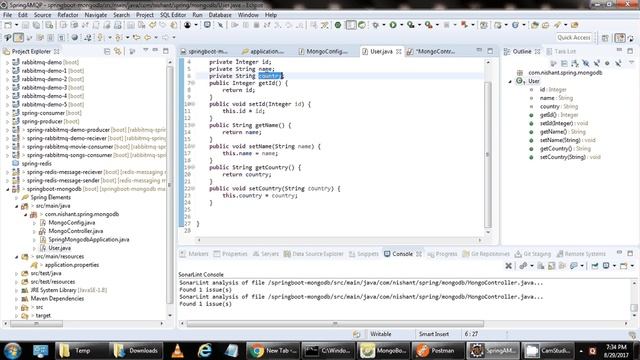The height and width of the screenshot is (360, 640).
Task: Open the Refactor menu
Action: tap(68, 15)
